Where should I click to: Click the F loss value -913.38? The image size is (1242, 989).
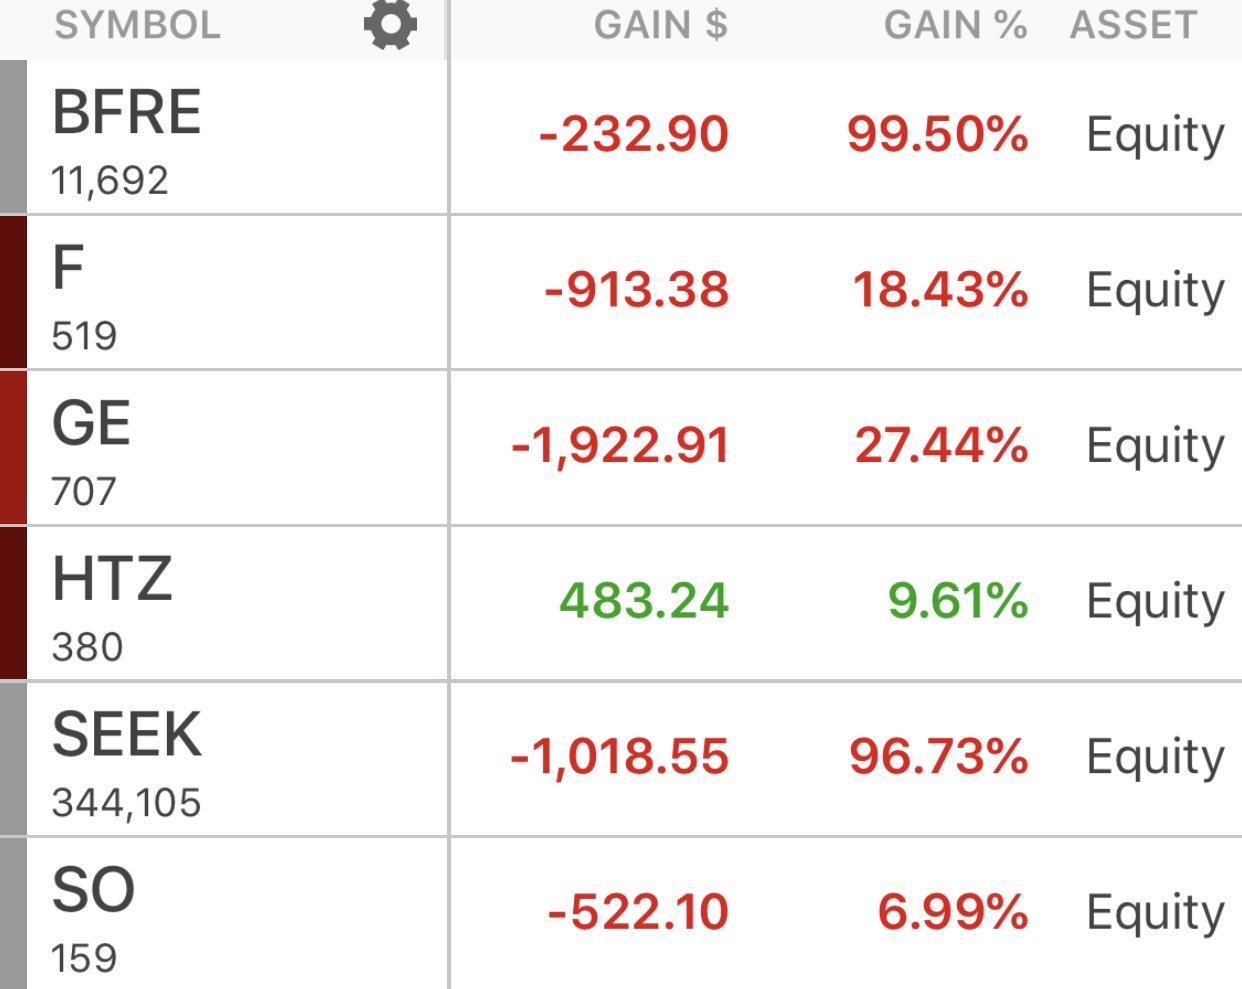[x=637, y=290]
